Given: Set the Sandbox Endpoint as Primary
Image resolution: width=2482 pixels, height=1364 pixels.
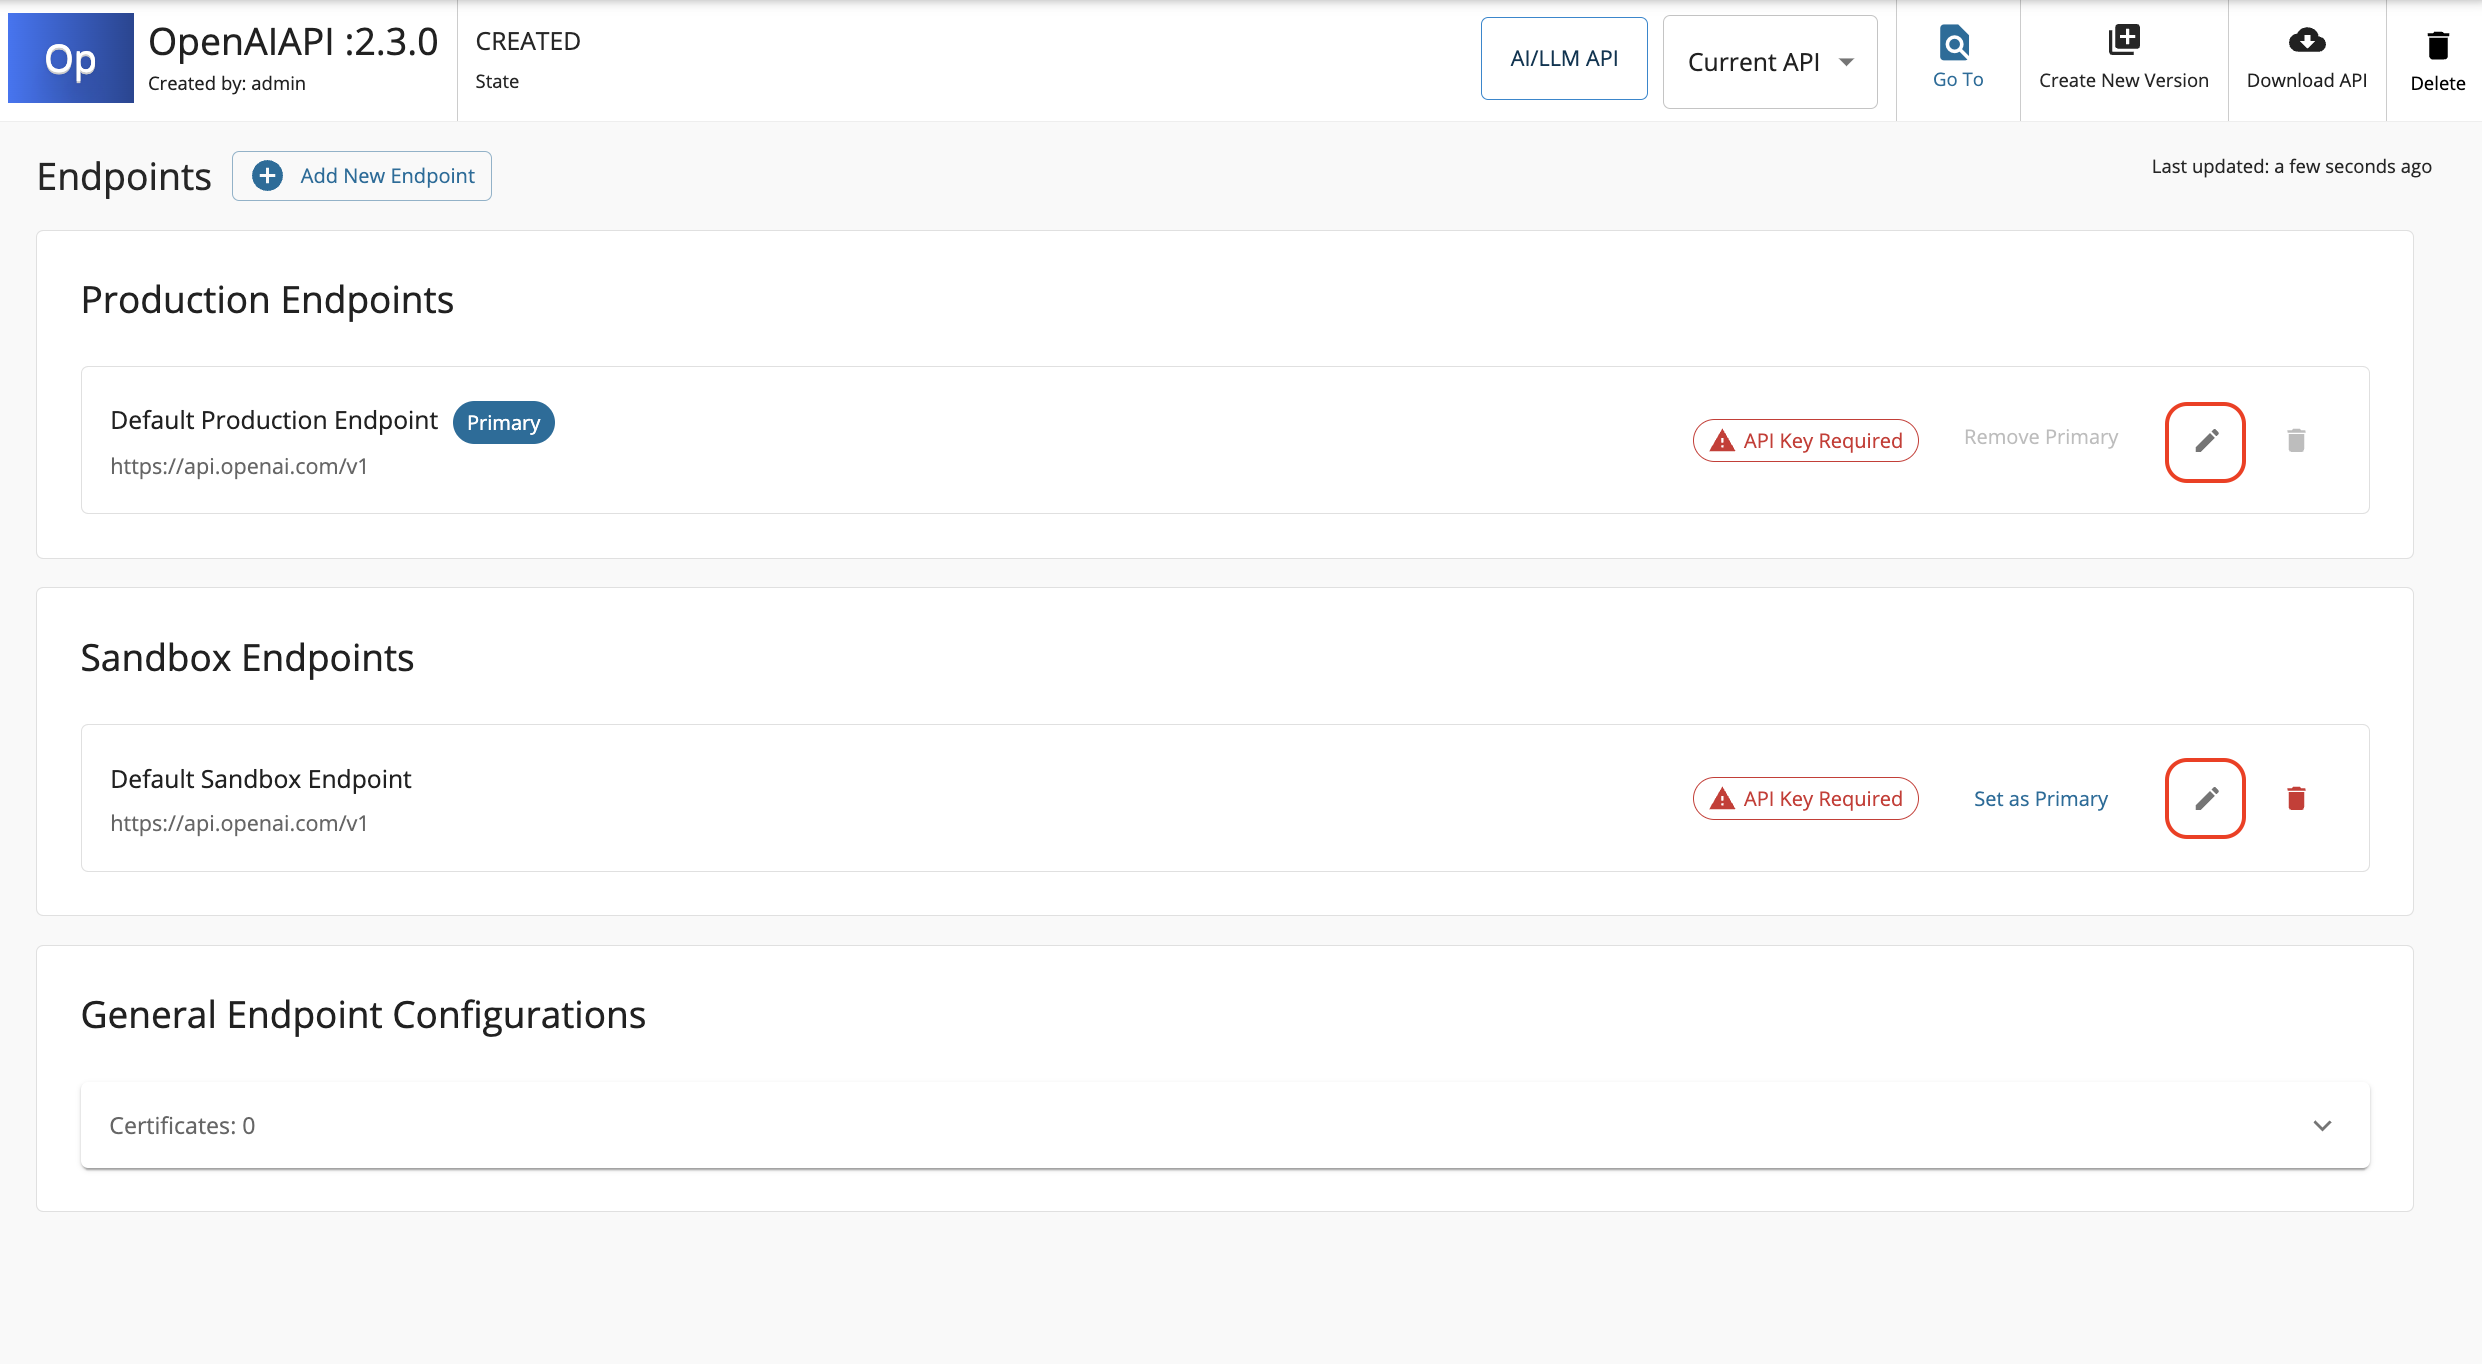Looking at the screenshot, I should click(x=2040, y=799).
